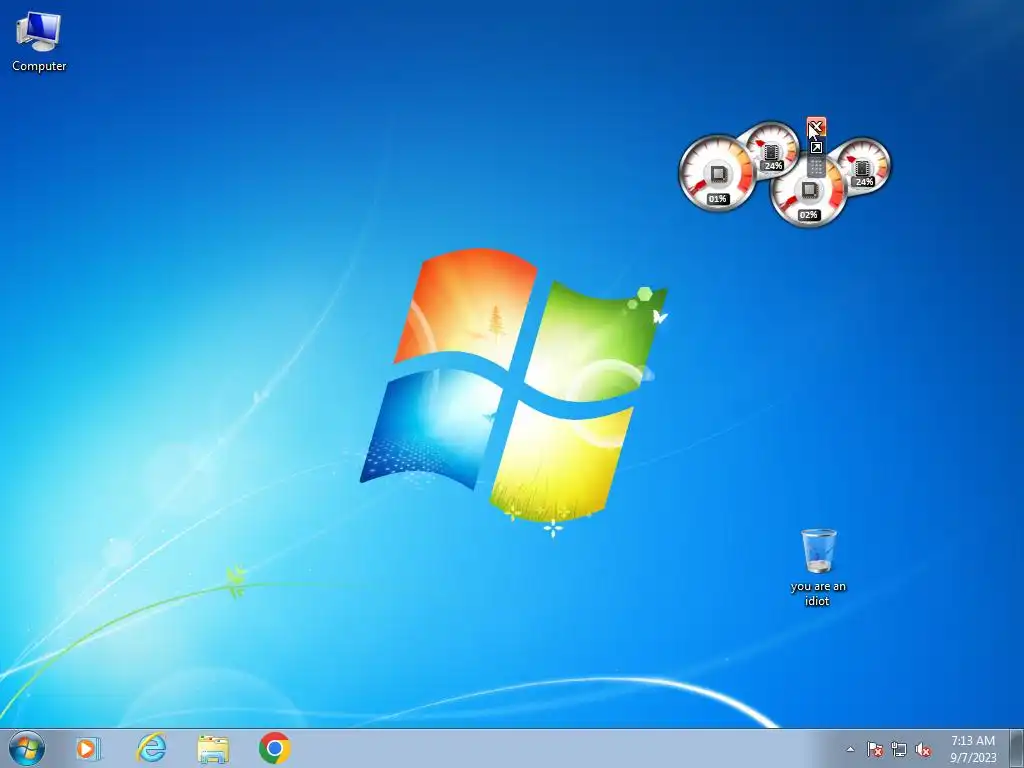Show hidden system tray icons
1024x768 pixels.
(850, 749)
